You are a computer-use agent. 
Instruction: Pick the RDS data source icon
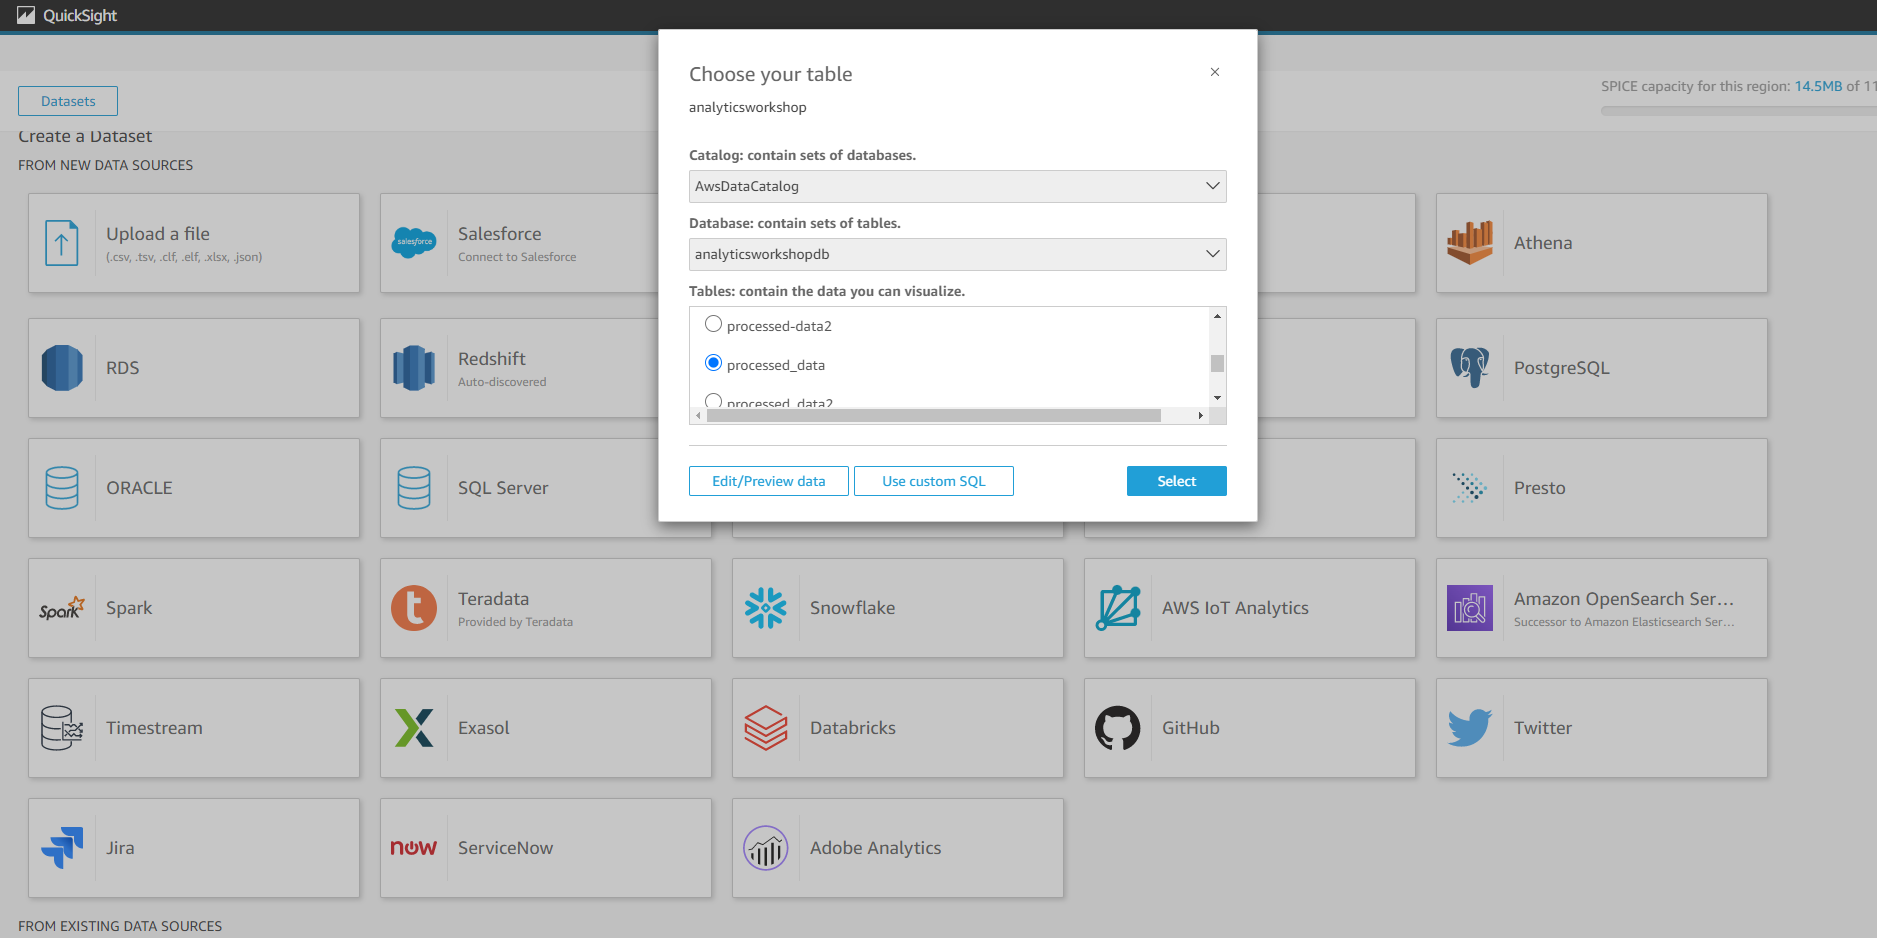(x=62, y=368)
